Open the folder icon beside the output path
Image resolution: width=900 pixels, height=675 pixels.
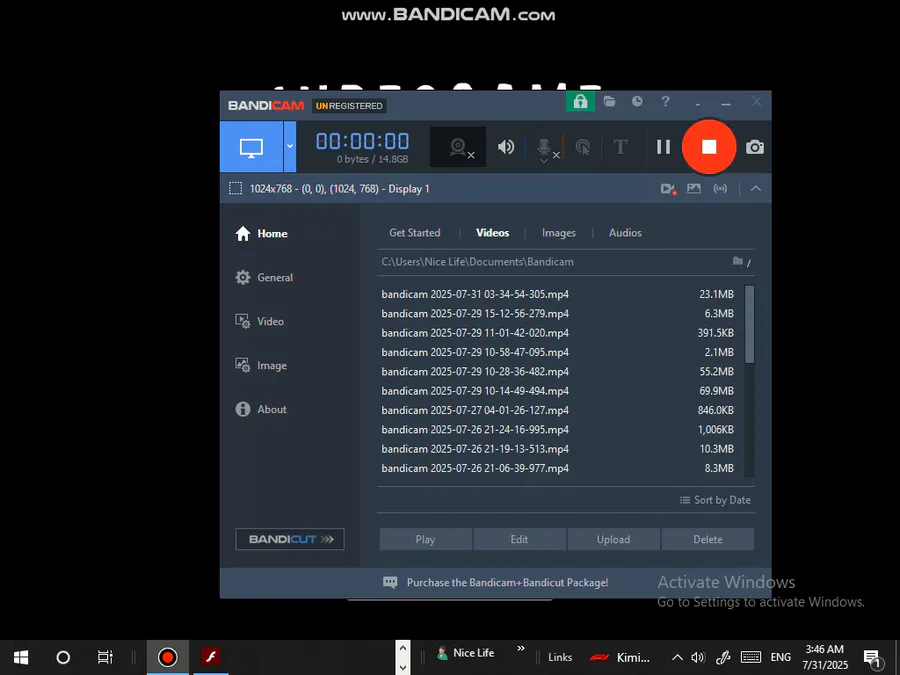tap(738, 261)
